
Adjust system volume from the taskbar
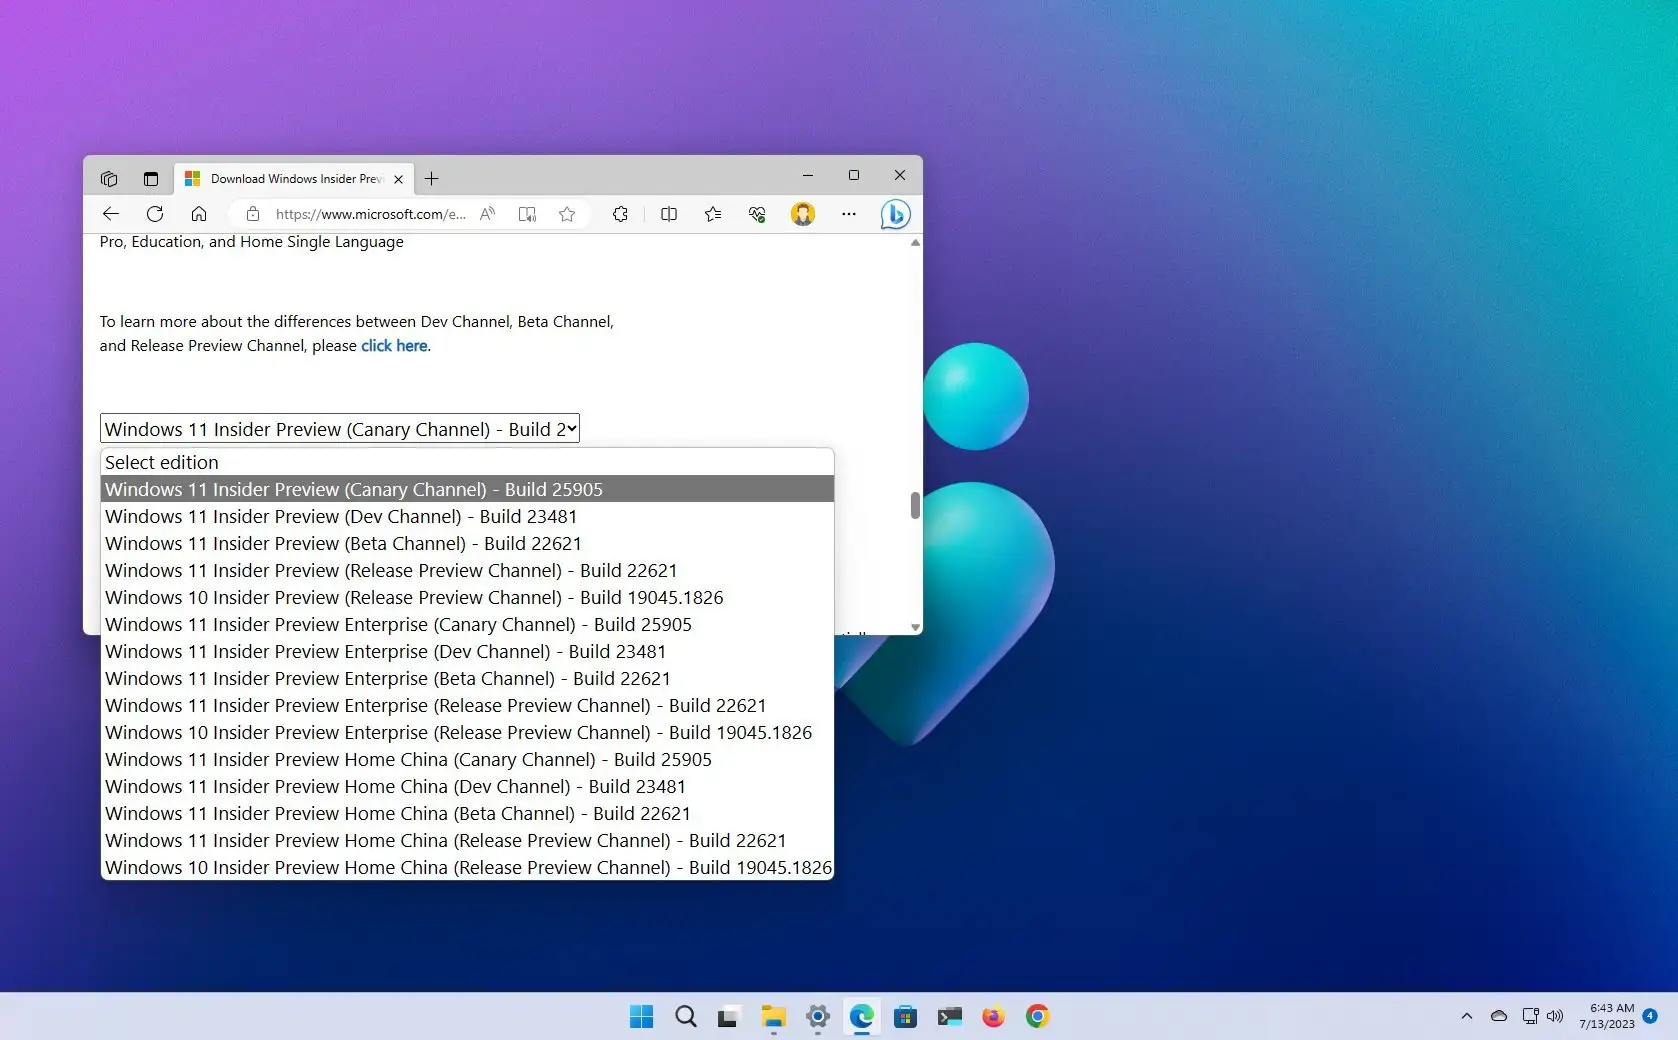pos(1555,1017)
